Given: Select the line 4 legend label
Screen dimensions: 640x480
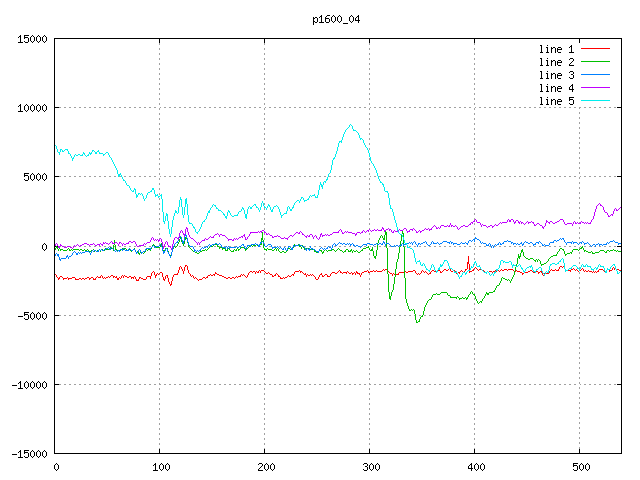Looking at the screenshot, I should [556, 88].
